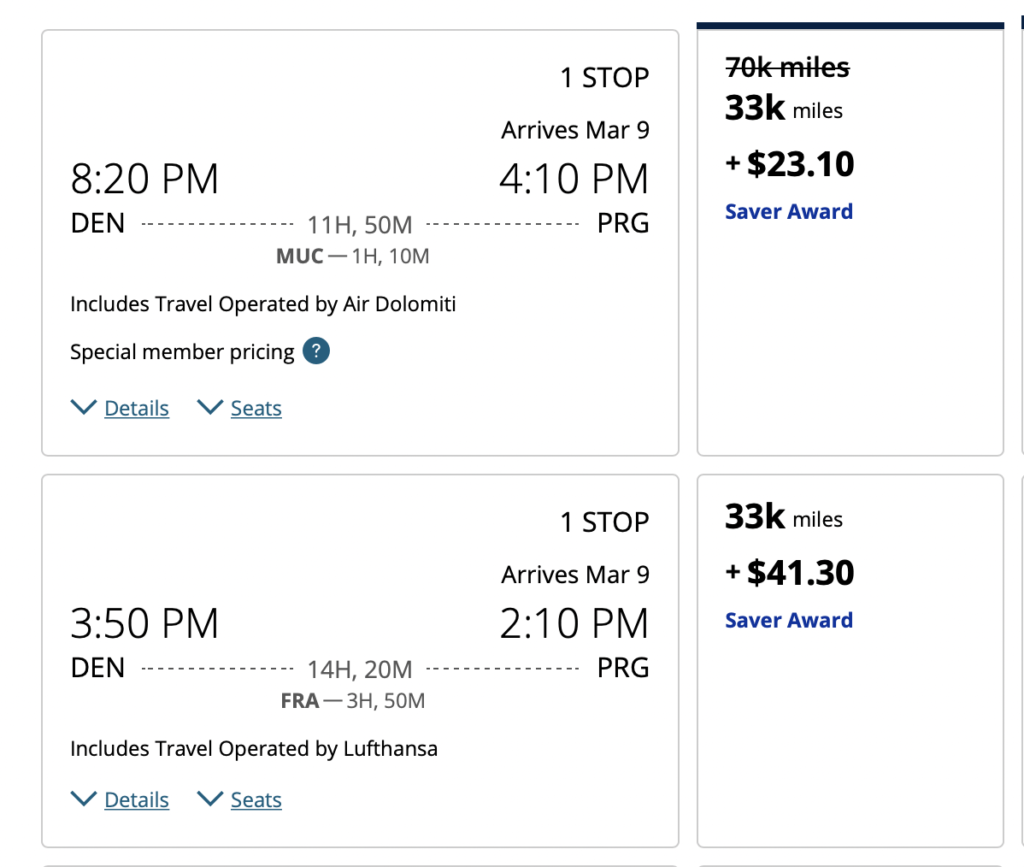Expand Seats for the 8:20 PM flight
This screenshot has width=1024, height=867.
point(255,408)
